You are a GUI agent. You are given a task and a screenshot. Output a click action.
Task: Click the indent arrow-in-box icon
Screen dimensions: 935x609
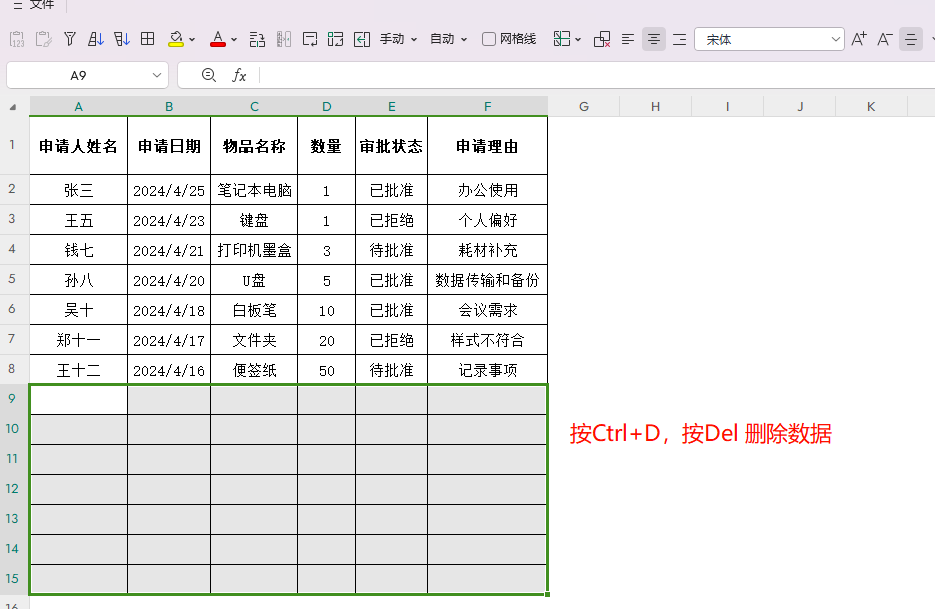[361, 39]
